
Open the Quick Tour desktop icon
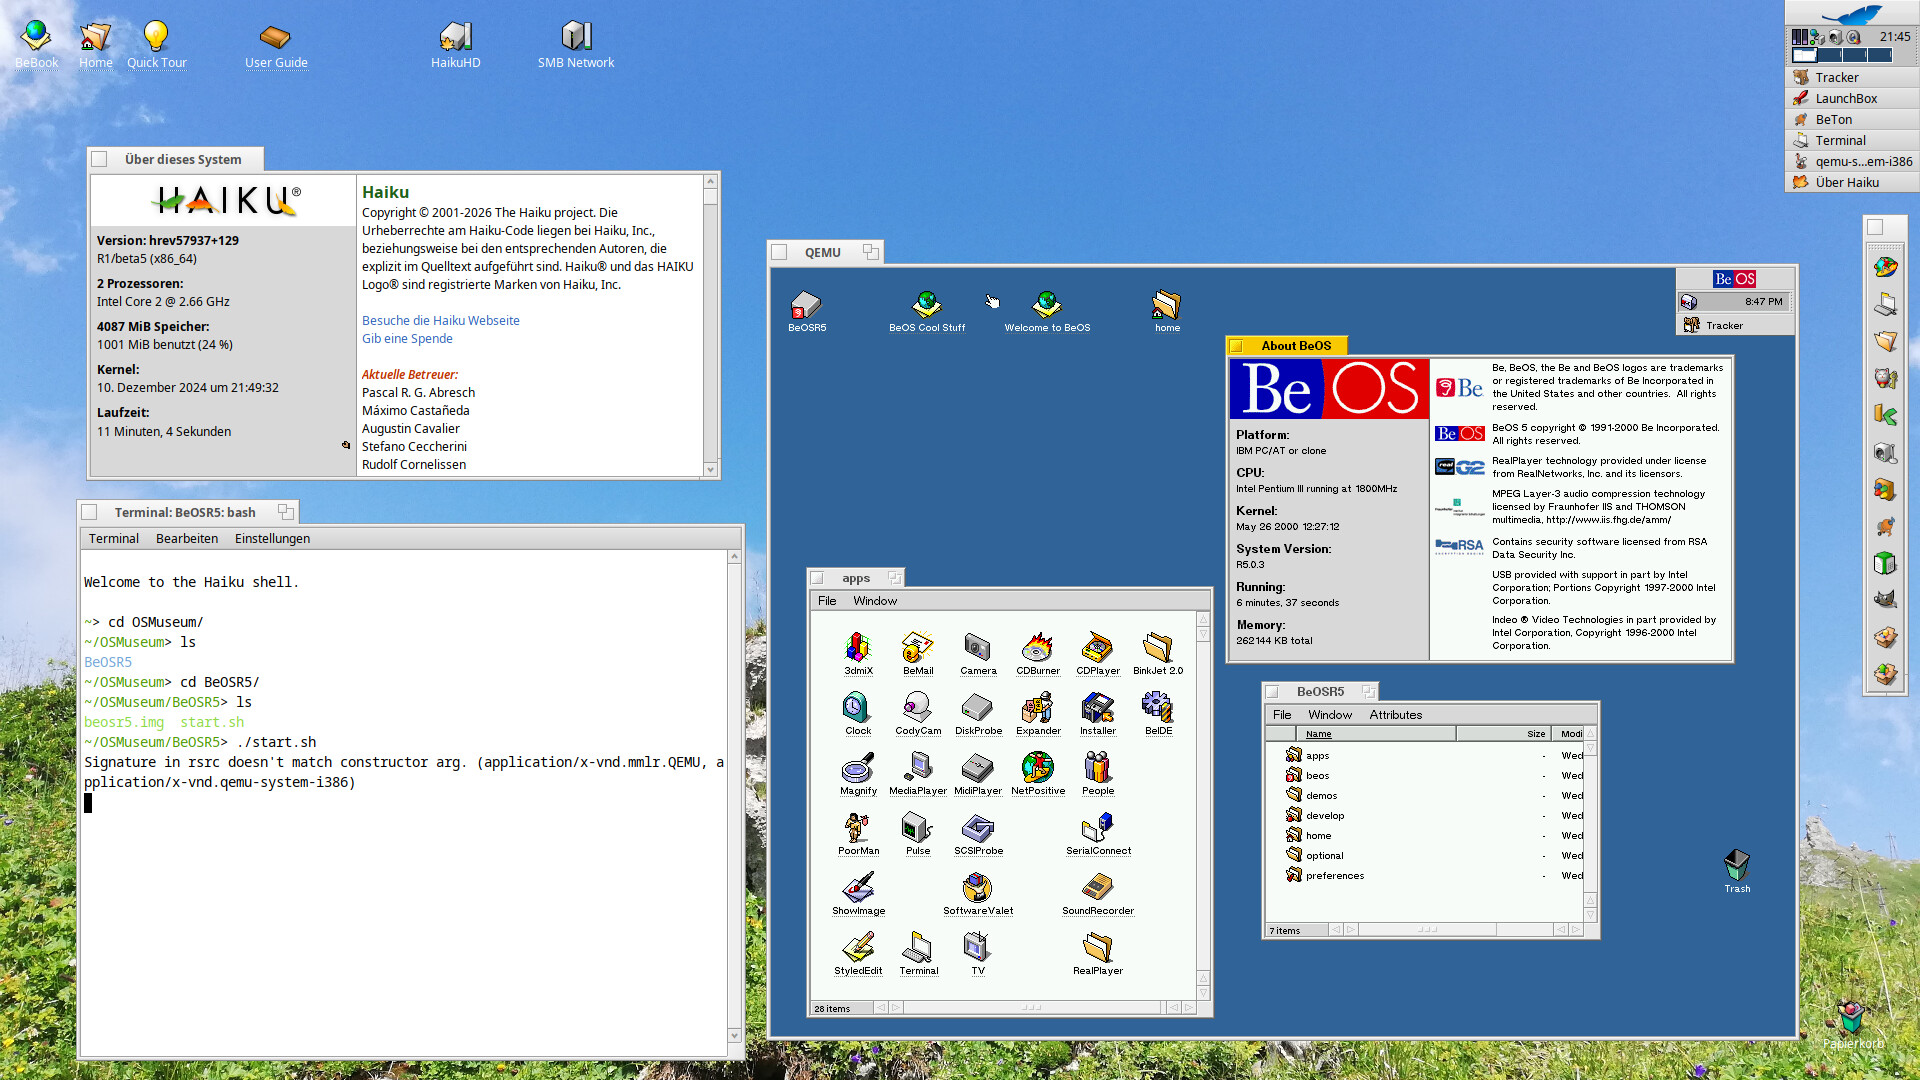156,37
